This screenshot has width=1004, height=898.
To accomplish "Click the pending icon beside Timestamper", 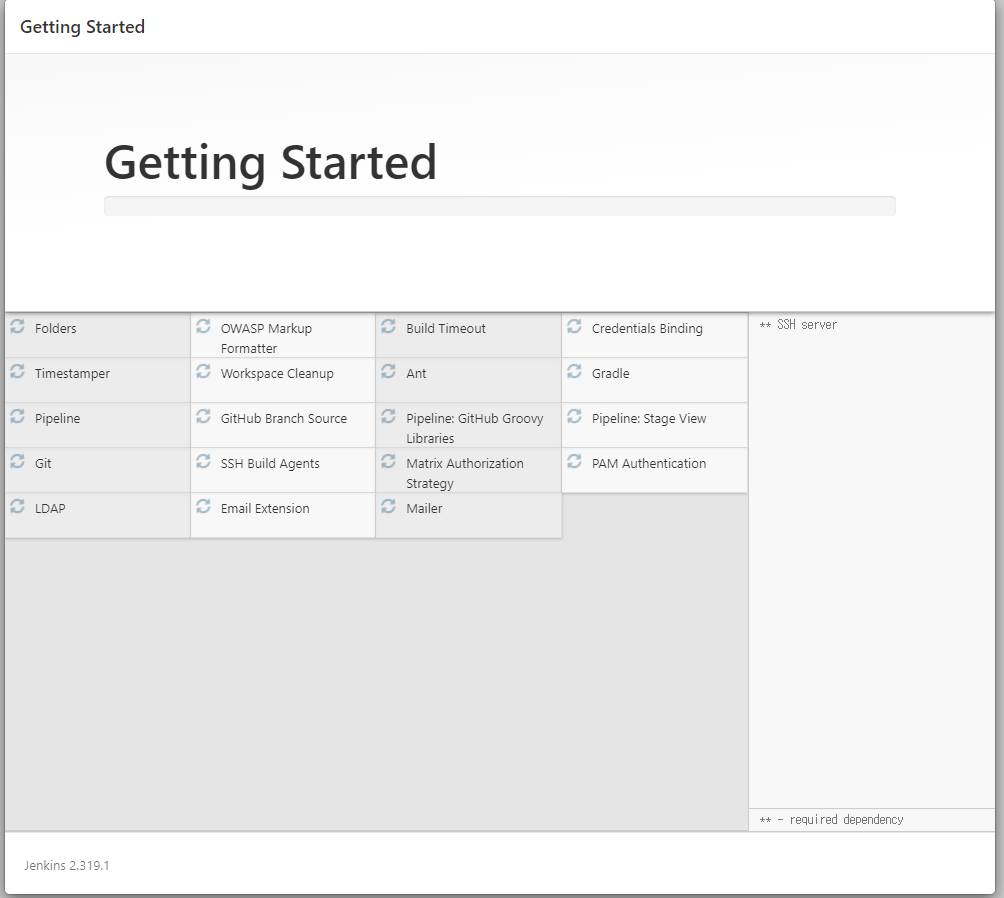I will pyautogui.click(x=17, y=371).
